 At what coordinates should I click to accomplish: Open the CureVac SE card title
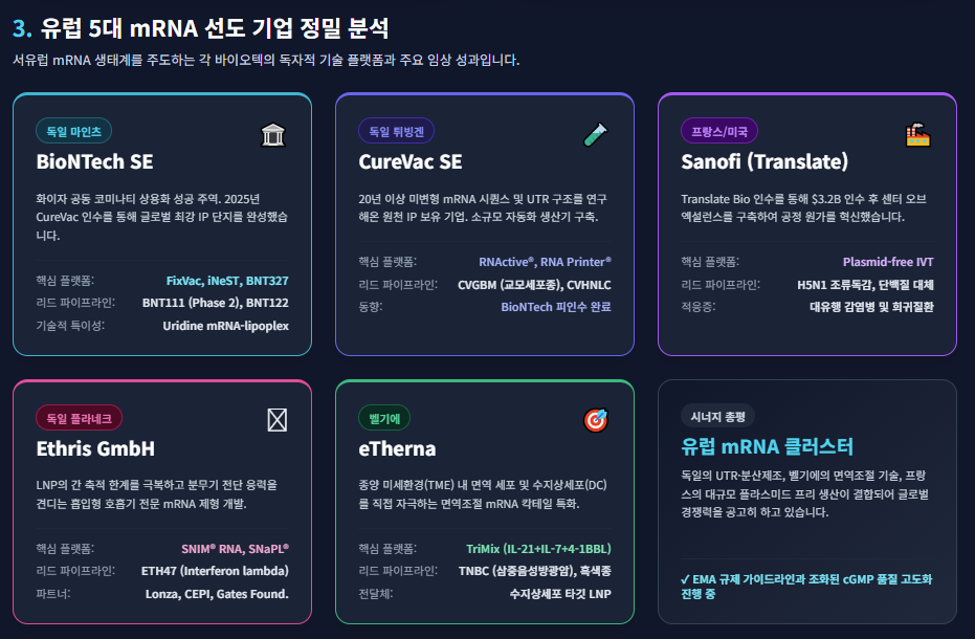410,162
